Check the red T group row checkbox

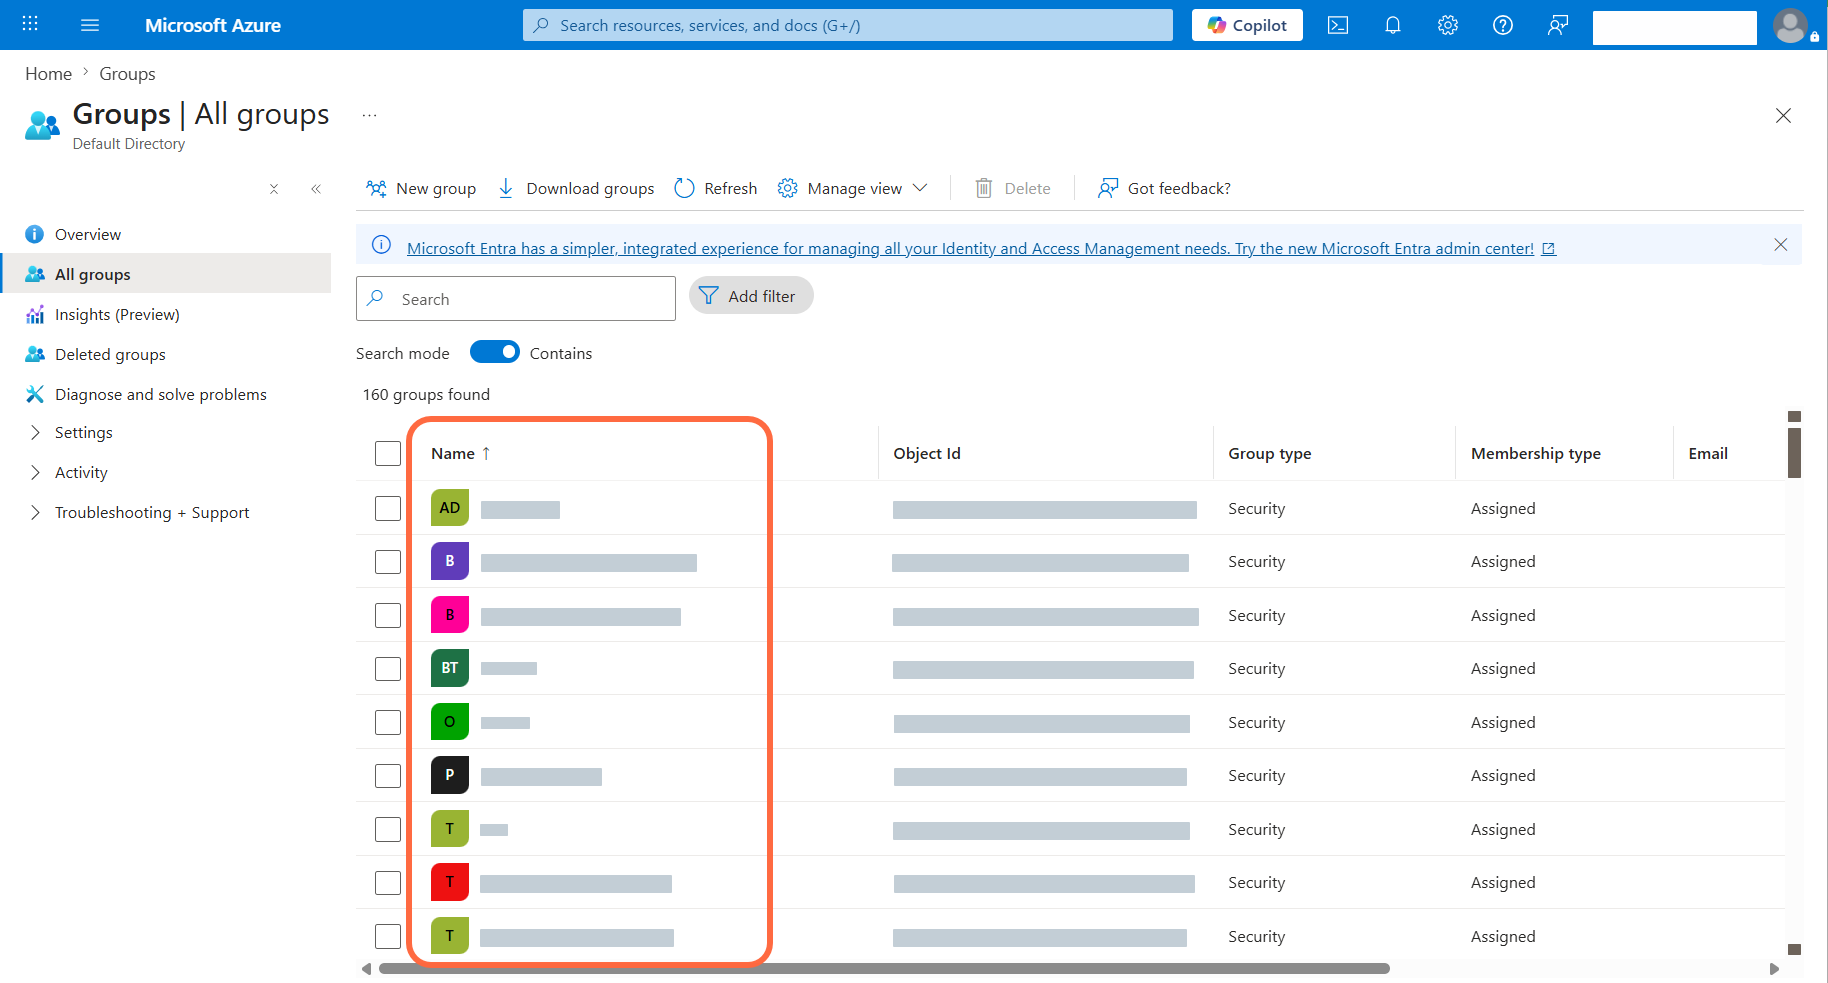[388, 883]
